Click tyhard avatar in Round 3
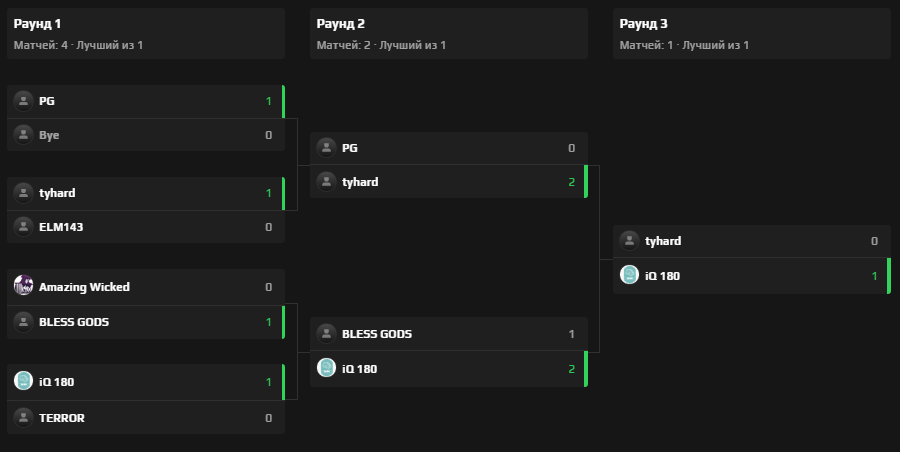 click(x=630, y=240)
